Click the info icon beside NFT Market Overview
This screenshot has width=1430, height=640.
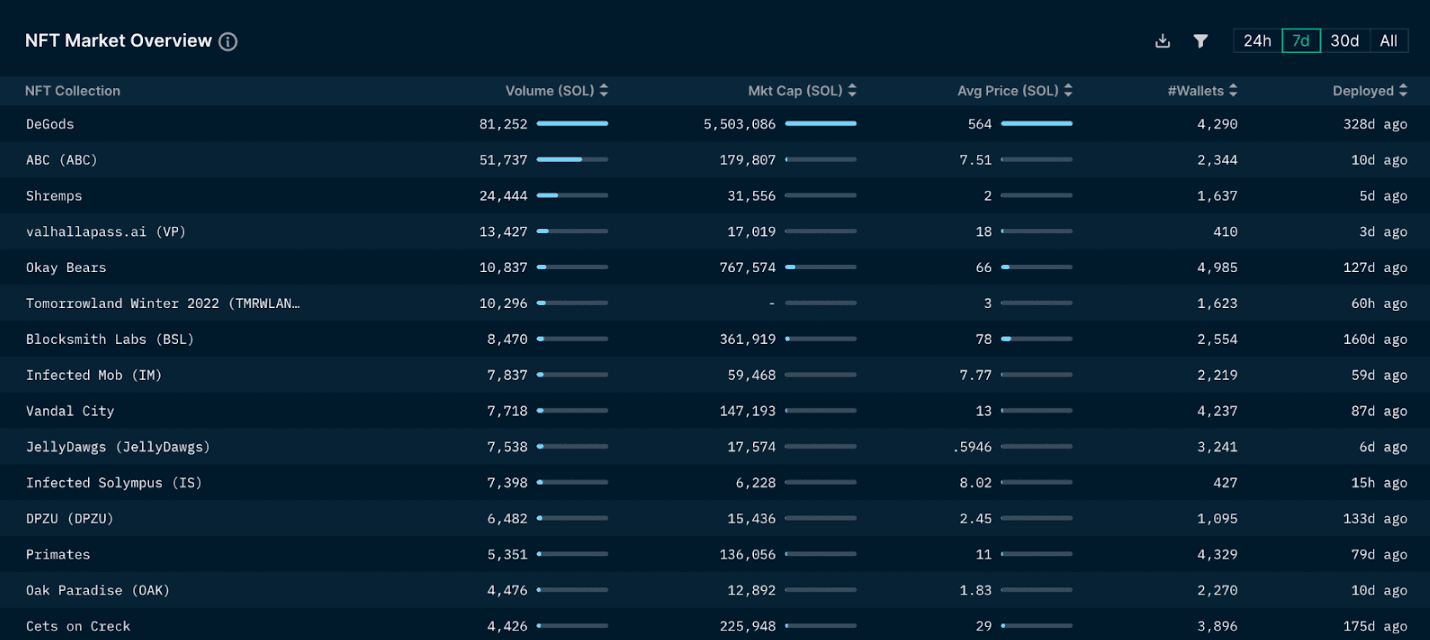tap(228, 42)
